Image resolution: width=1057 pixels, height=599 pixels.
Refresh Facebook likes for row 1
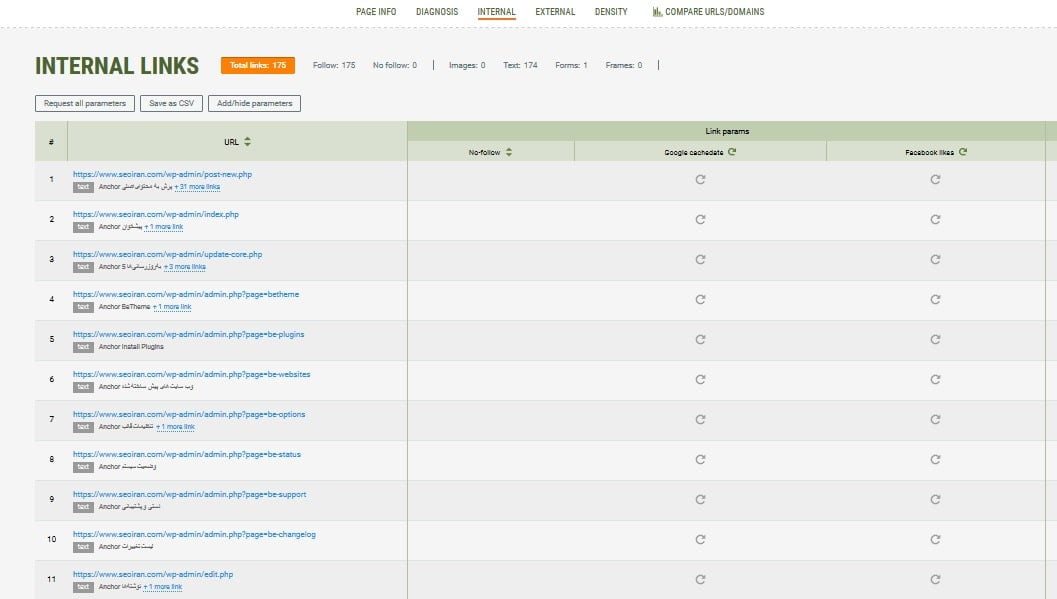click(935, 179)
